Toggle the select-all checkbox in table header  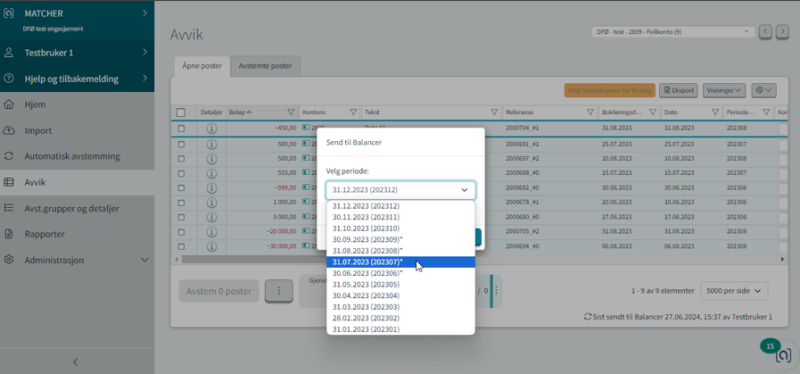pos(181,112)
